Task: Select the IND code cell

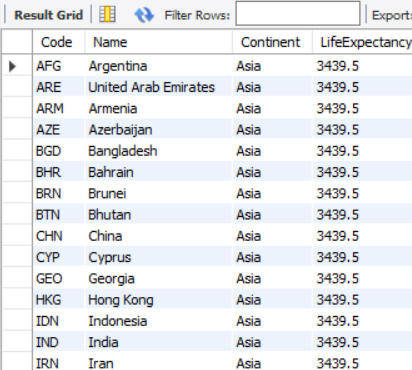Action: pos(59,342)
